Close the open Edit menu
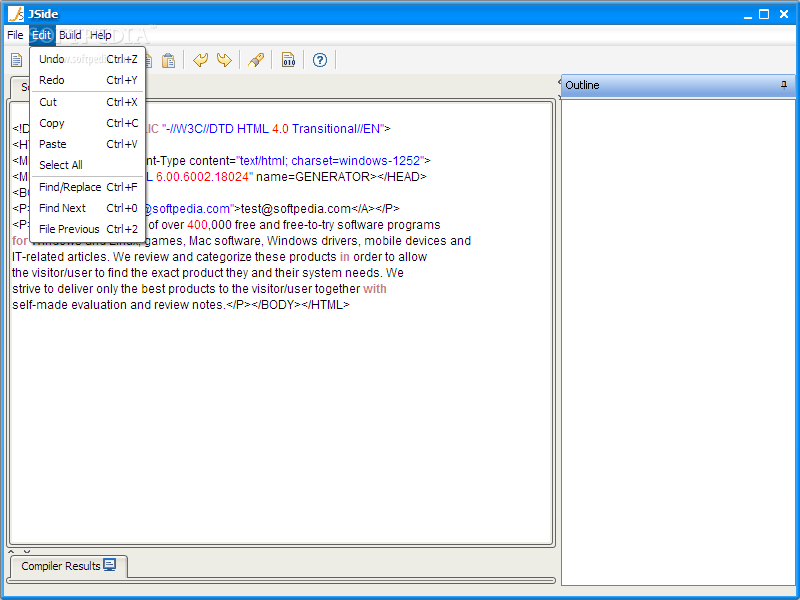This screenshot has height=600, width=800. click(42, 35)
